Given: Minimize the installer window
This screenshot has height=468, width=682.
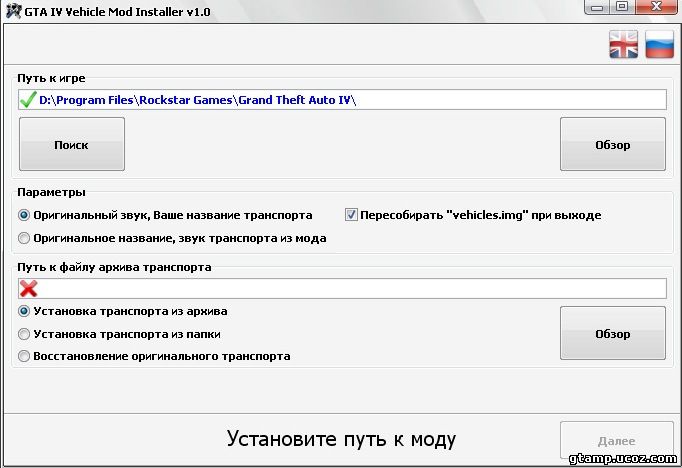Looking at the screenshot, I should [597, 7].
